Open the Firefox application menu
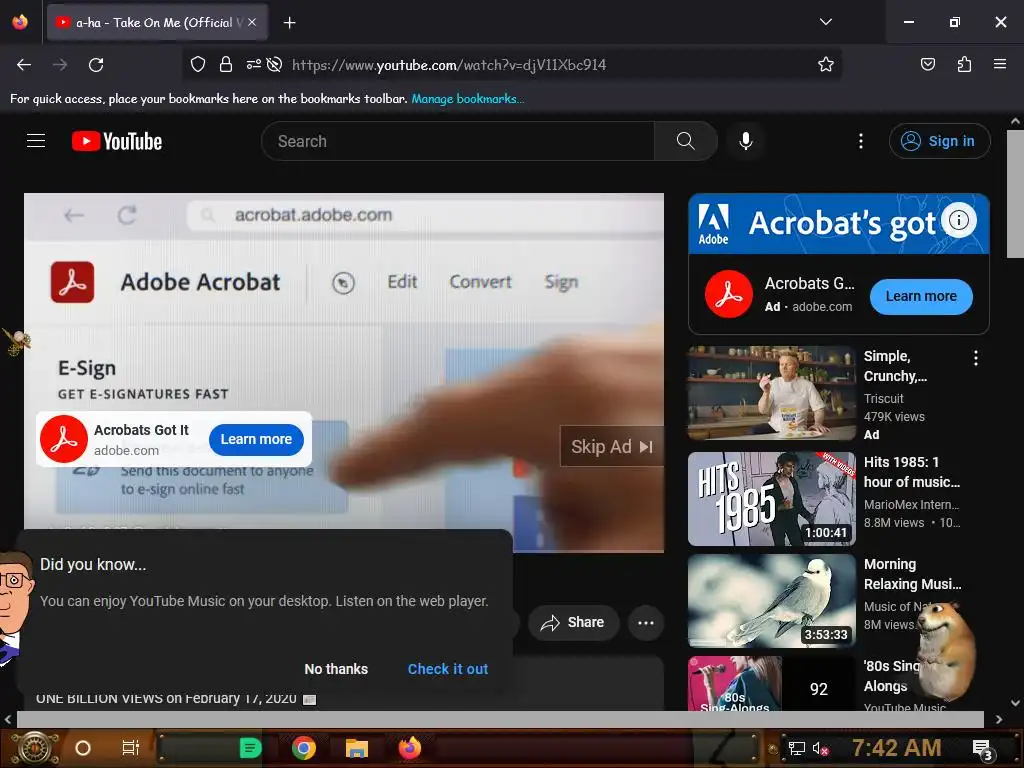The width and height of the screenshot is (1024, 768). (x=1000, y=65)
